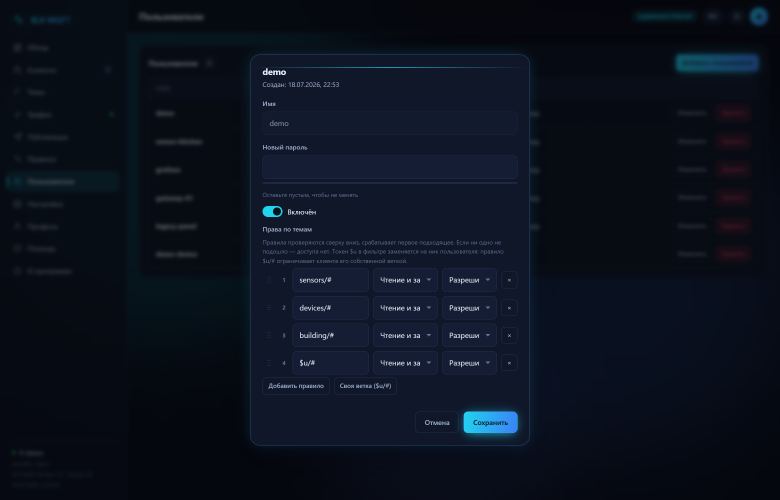The image size is (780, 500).
Task: Open Разреши dropdown for devices/# rule
Action: click(x=469, y=308)
